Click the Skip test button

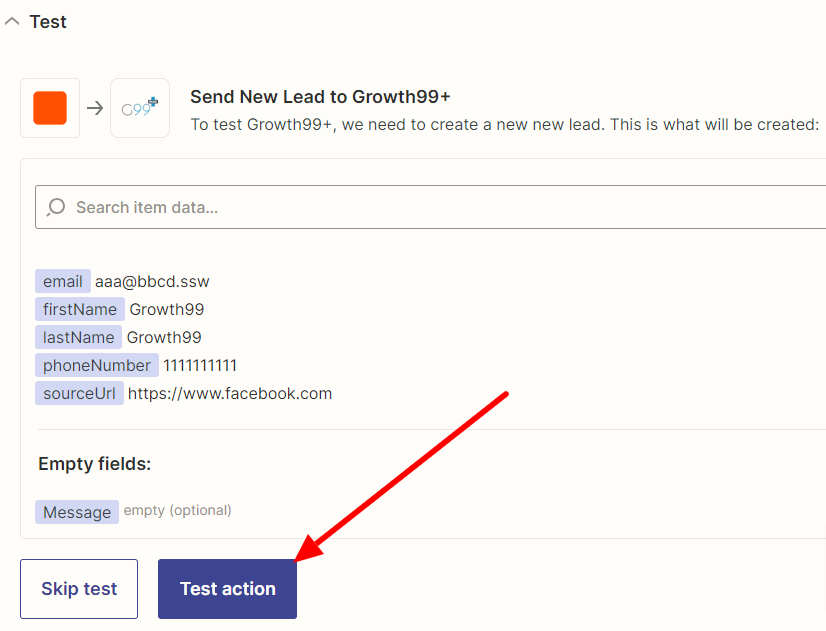[79, 589]
